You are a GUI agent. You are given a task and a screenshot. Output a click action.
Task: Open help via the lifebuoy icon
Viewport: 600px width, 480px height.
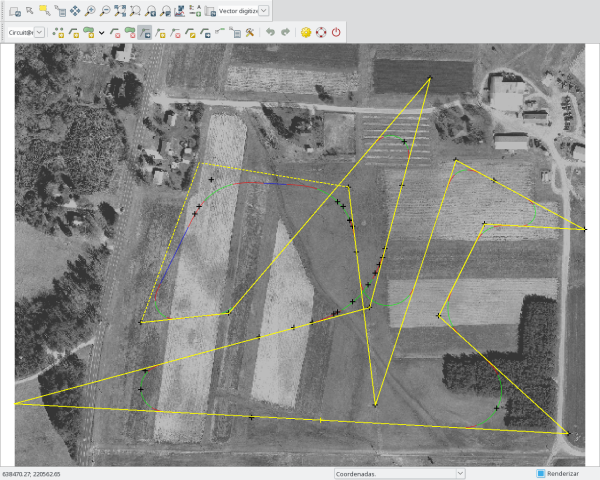click(321, 32)
